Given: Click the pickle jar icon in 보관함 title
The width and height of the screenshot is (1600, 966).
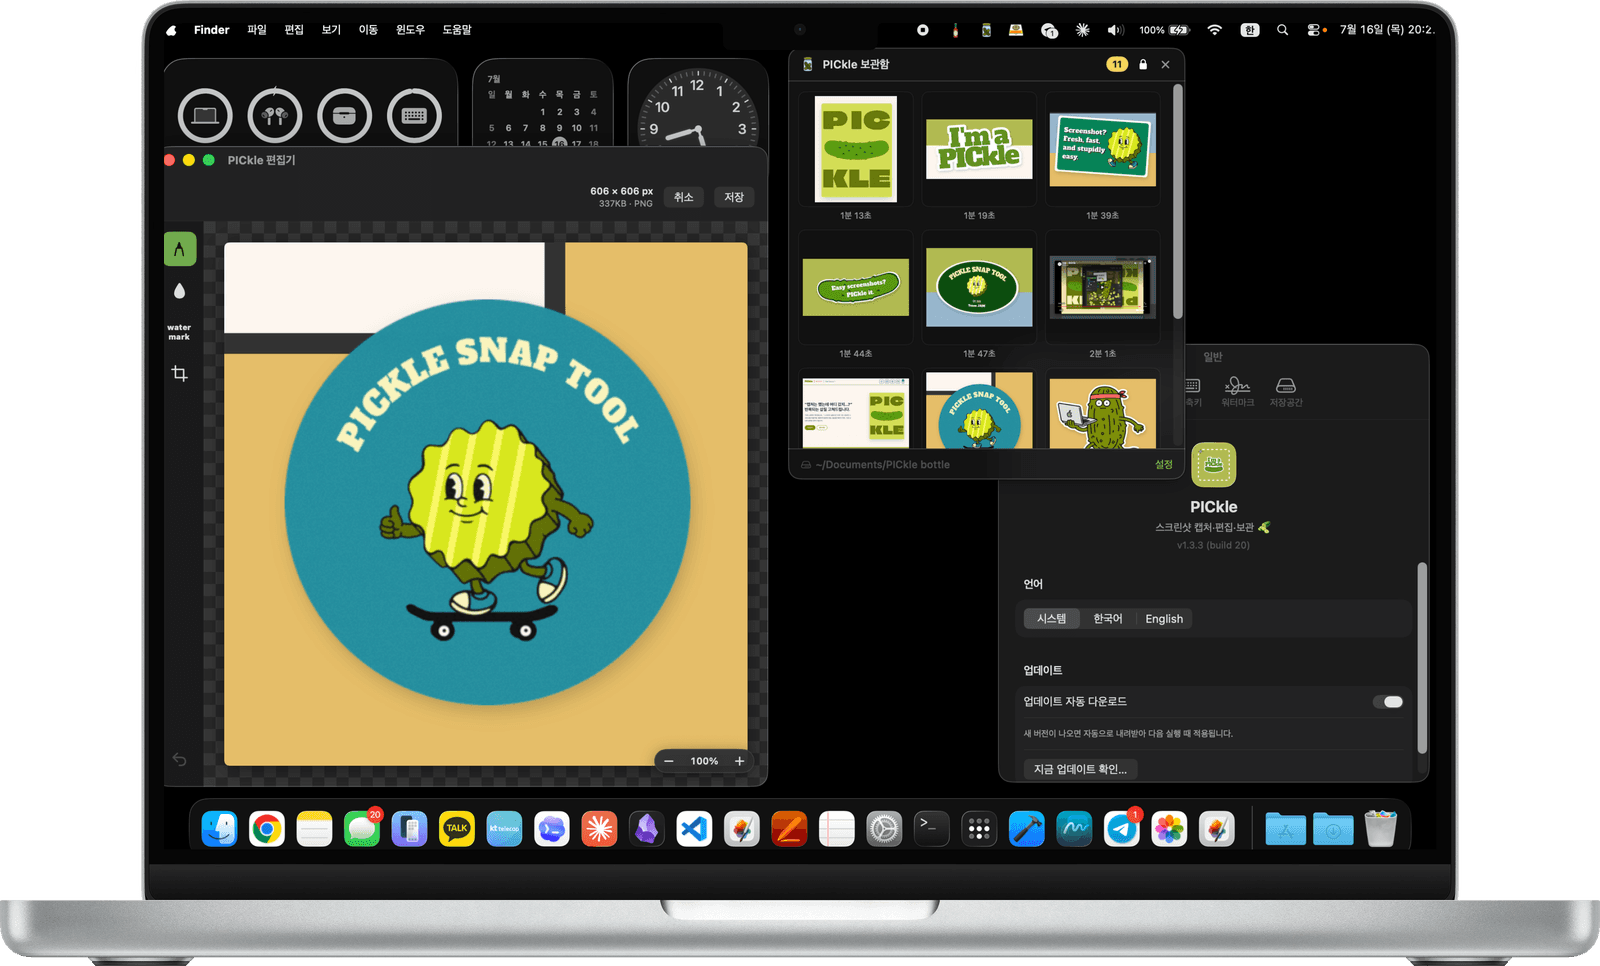Looking at the screenshot, I should point(808,64).
